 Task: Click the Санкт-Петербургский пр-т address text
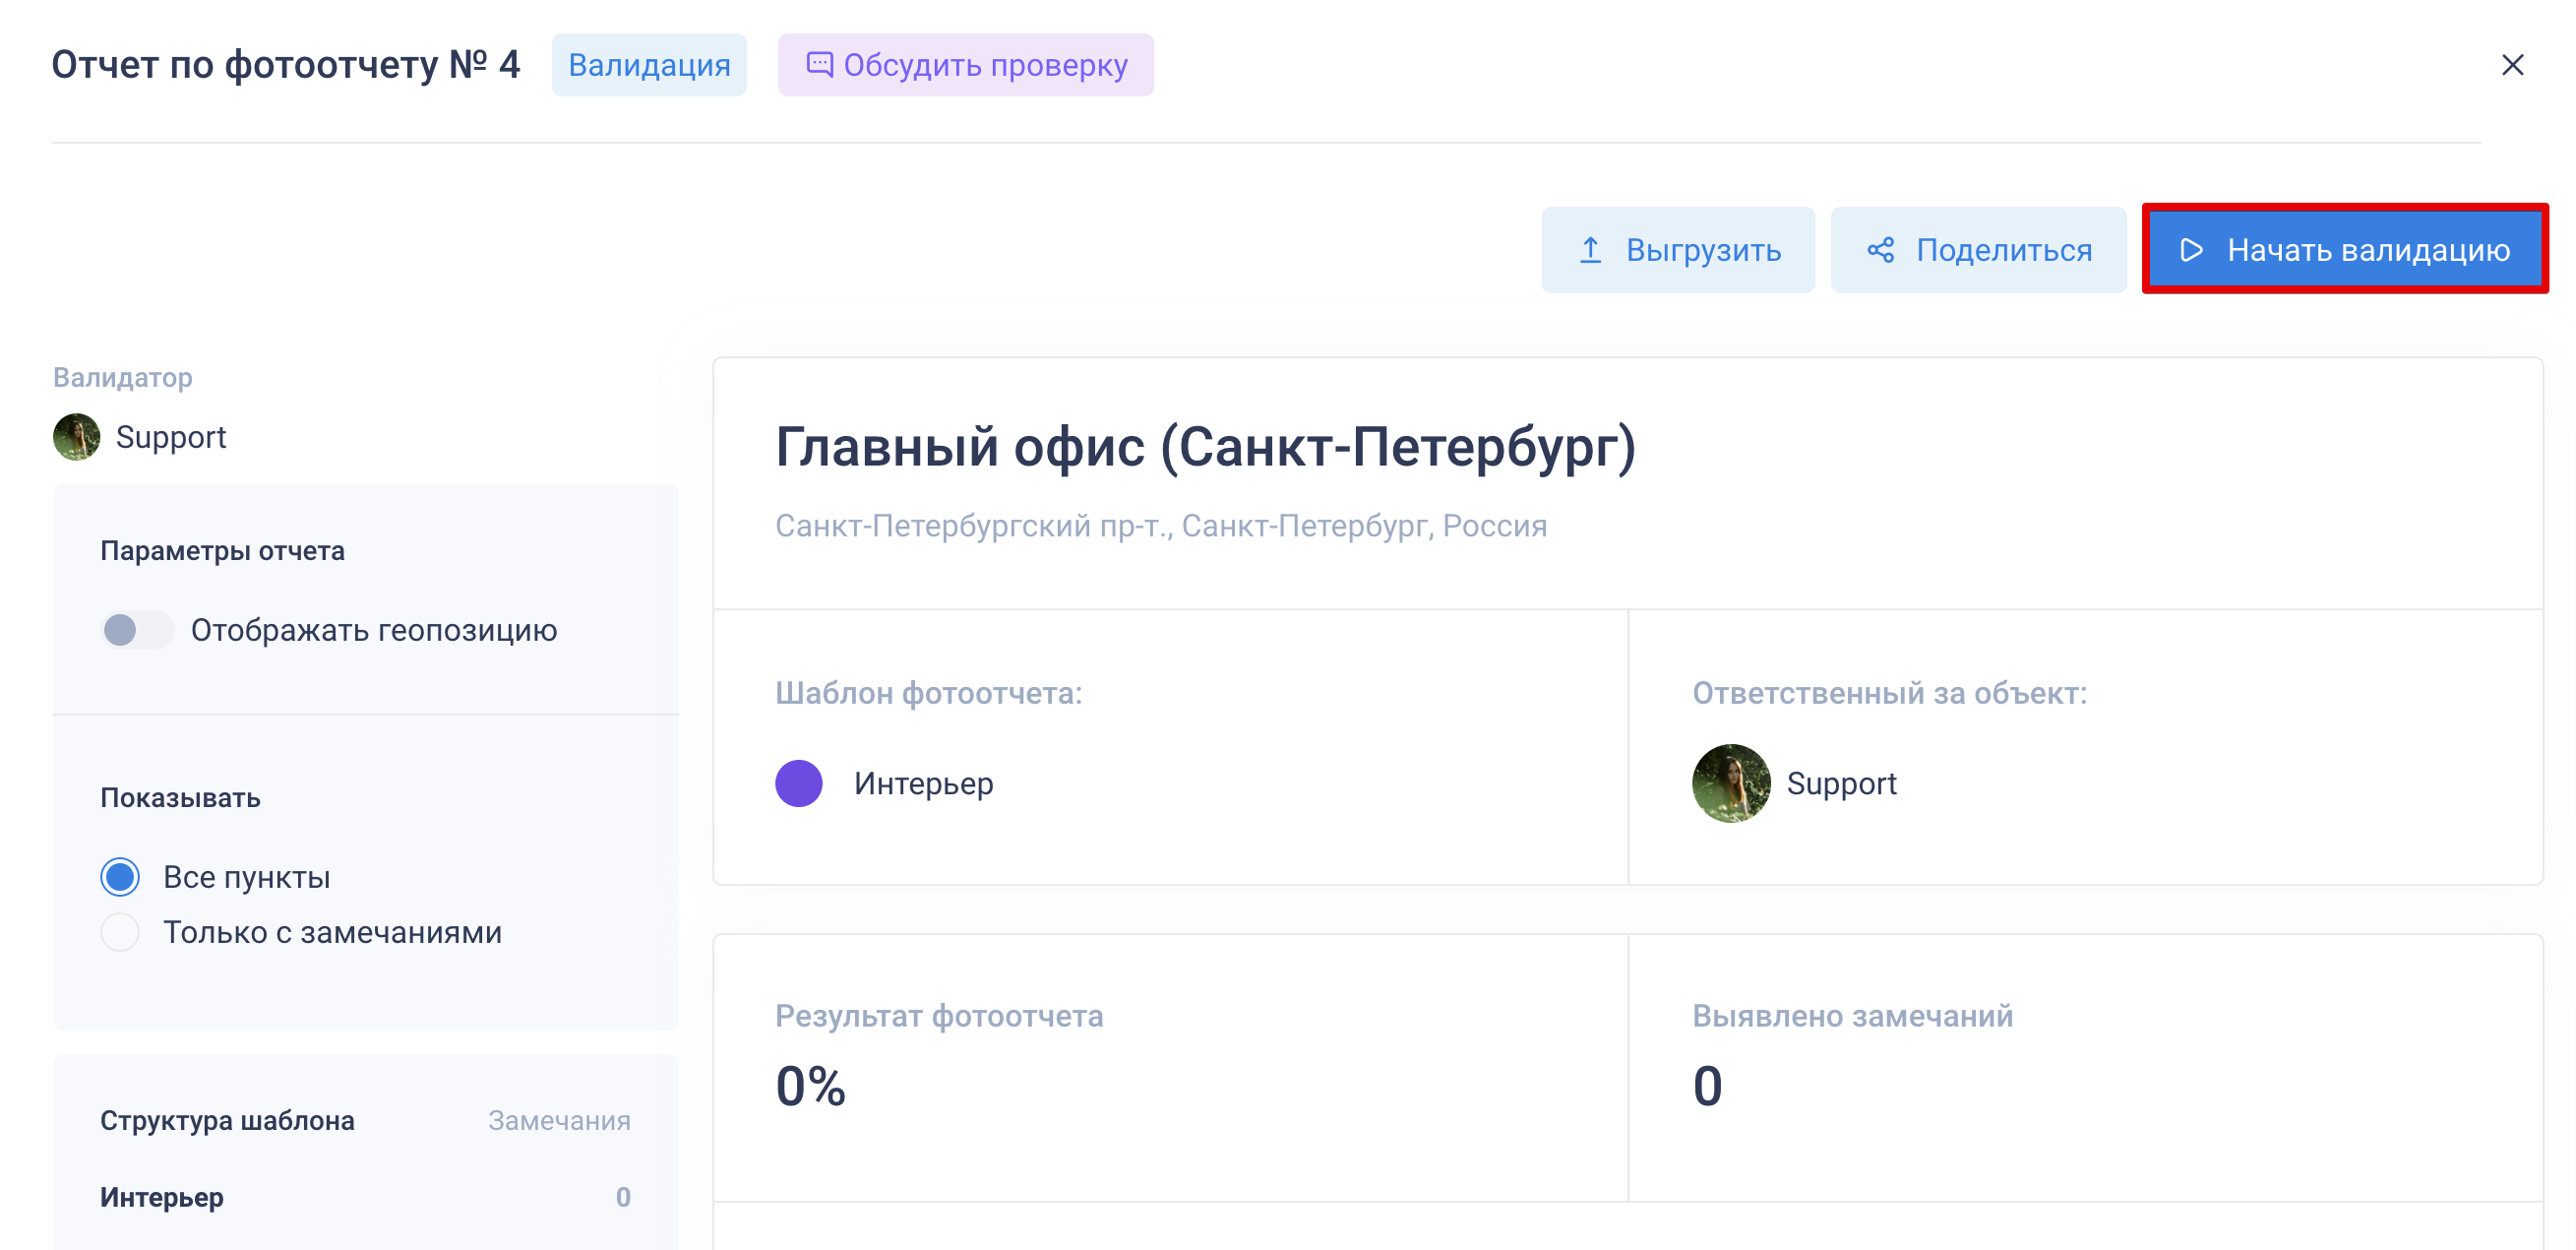(1161, 526)
